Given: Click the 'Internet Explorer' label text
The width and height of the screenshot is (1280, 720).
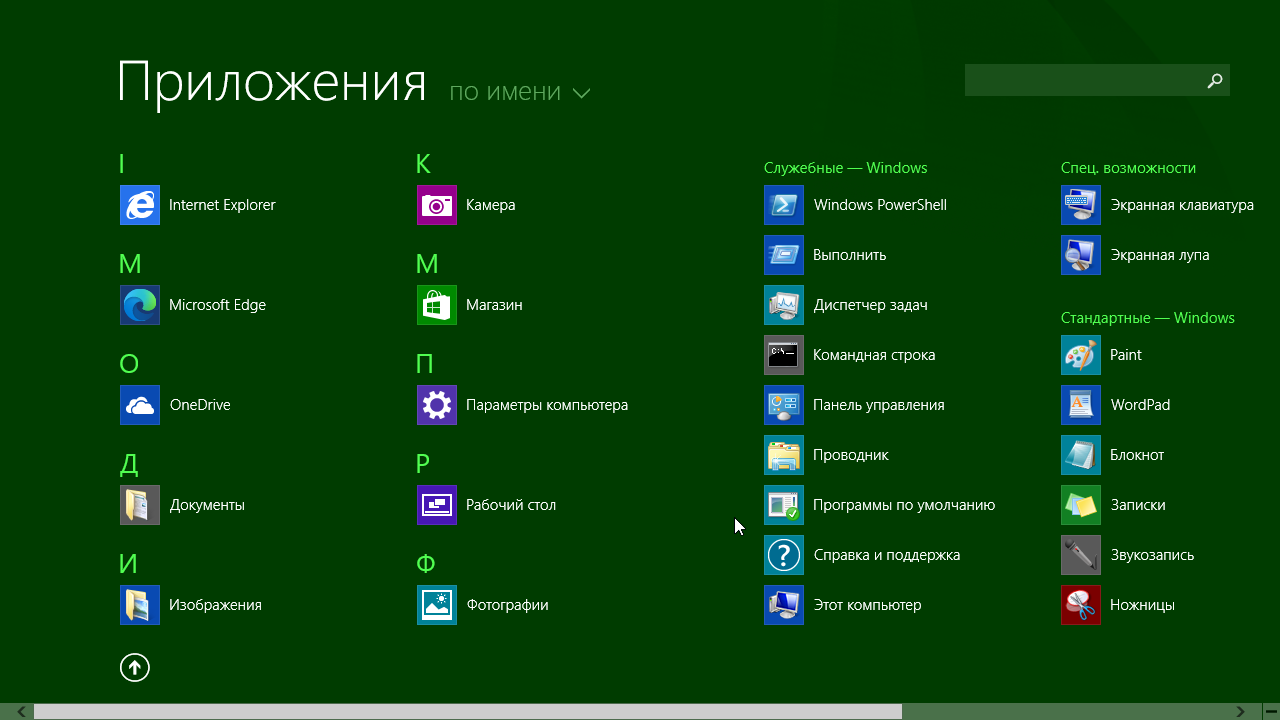Looking at the screenshot, I should tap(222, 205).
